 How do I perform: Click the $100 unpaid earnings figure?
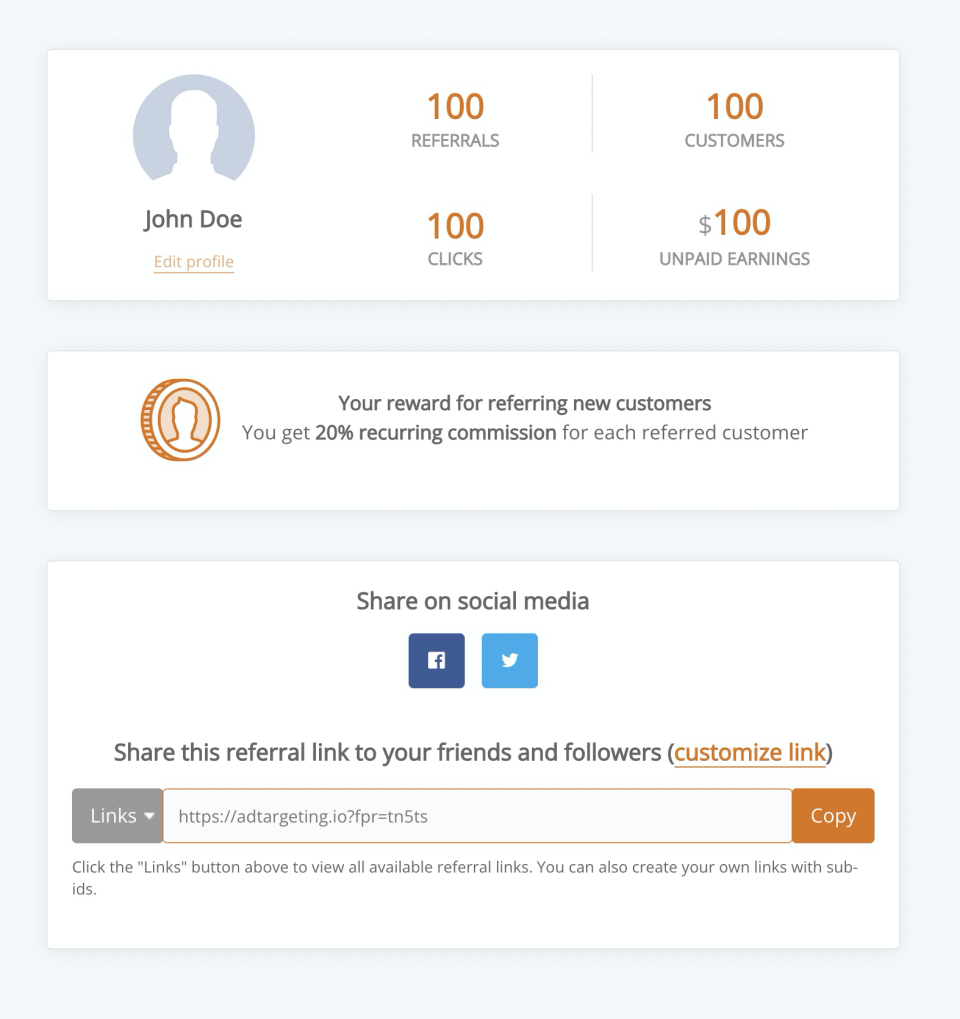tap(734, 223)
